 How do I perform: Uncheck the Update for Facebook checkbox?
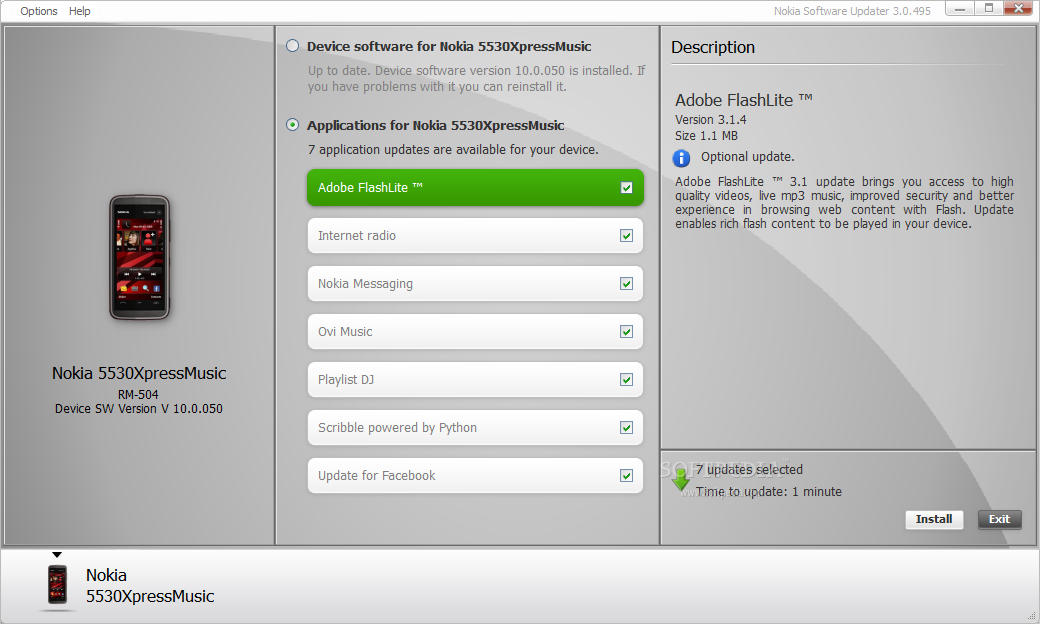626,475
